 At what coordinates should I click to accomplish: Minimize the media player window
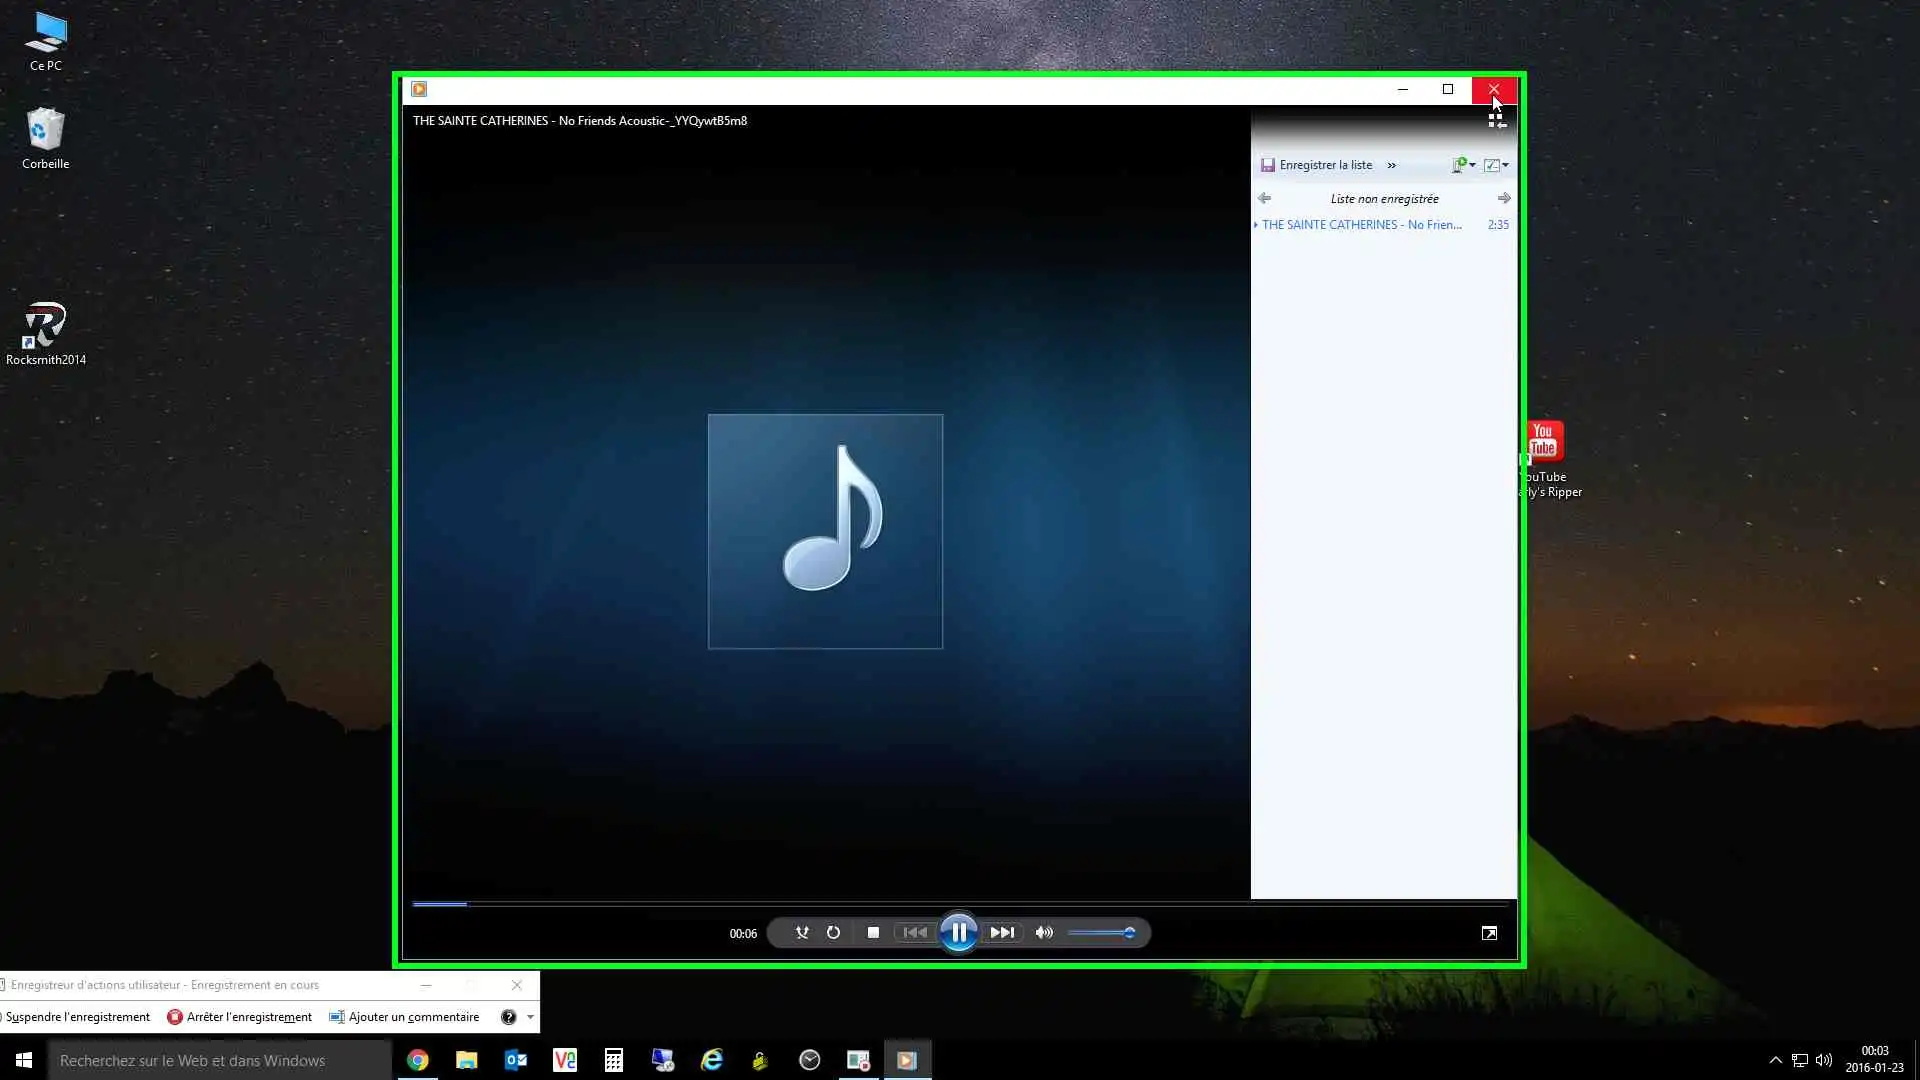pyautogui.click(x=1403, y=89)
